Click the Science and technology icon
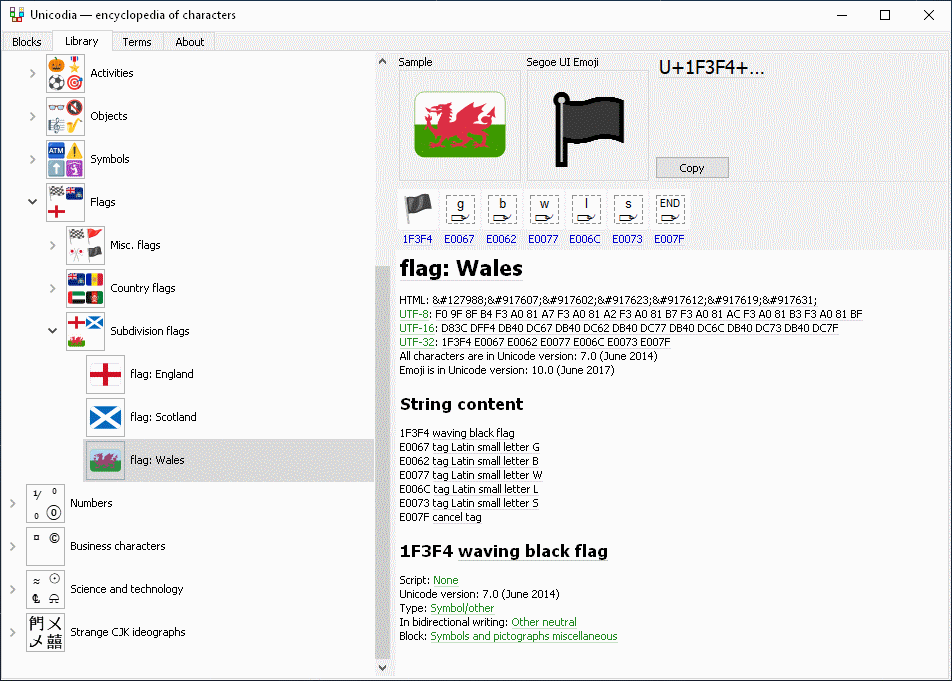952x681 pixels. coord(46,590)
